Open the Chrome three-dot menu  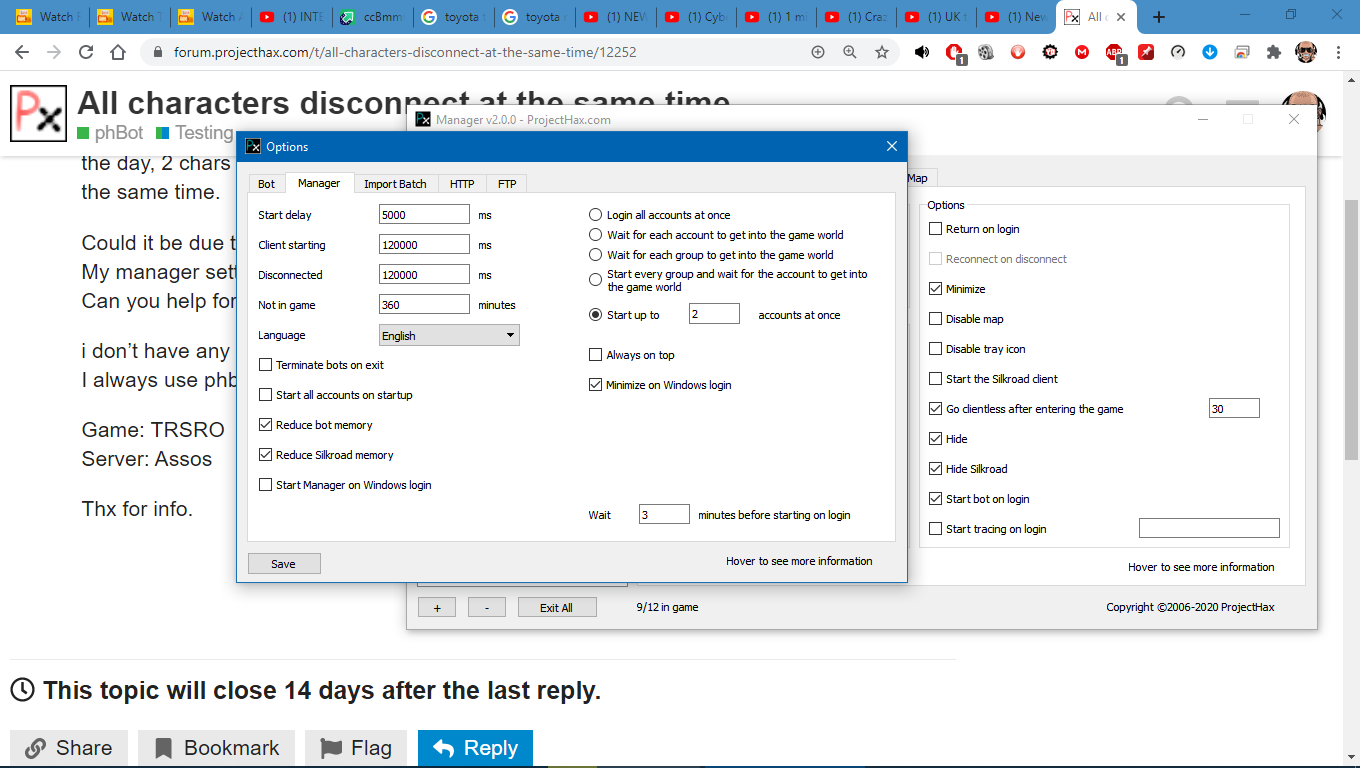point(1339,53)
